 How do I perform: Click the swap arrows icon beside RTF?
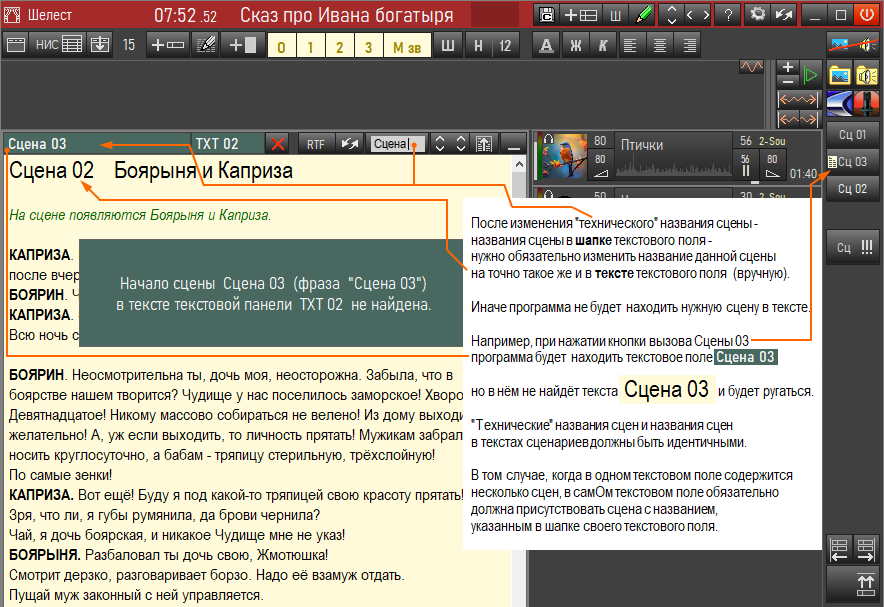[x=350, y=144]
